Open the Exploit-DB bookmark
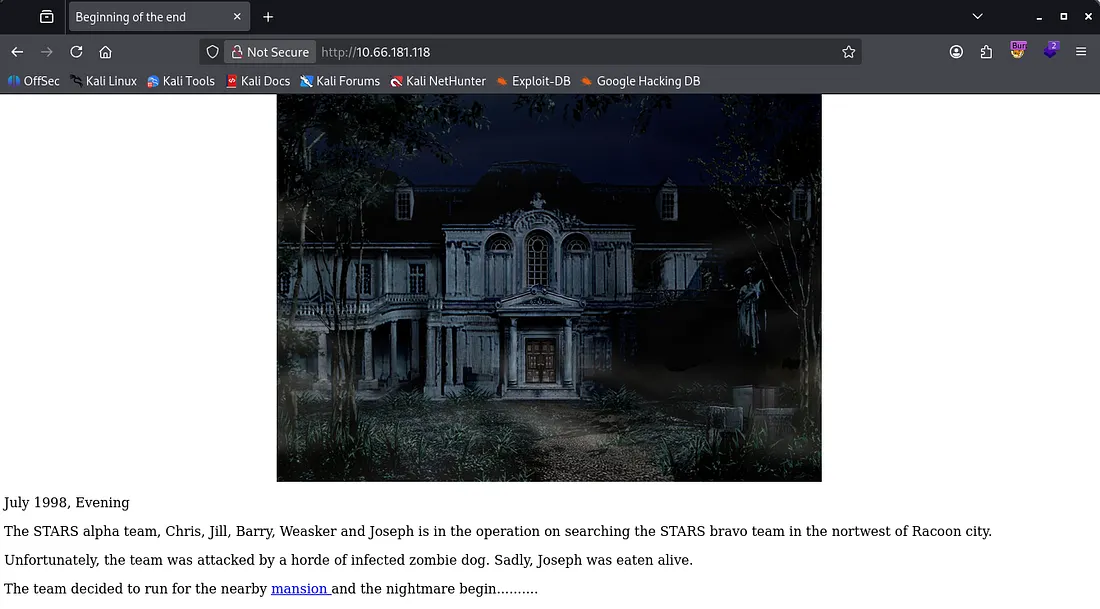Image resolution: width=1100 pixels, height=609 pixels. (533, 81)
